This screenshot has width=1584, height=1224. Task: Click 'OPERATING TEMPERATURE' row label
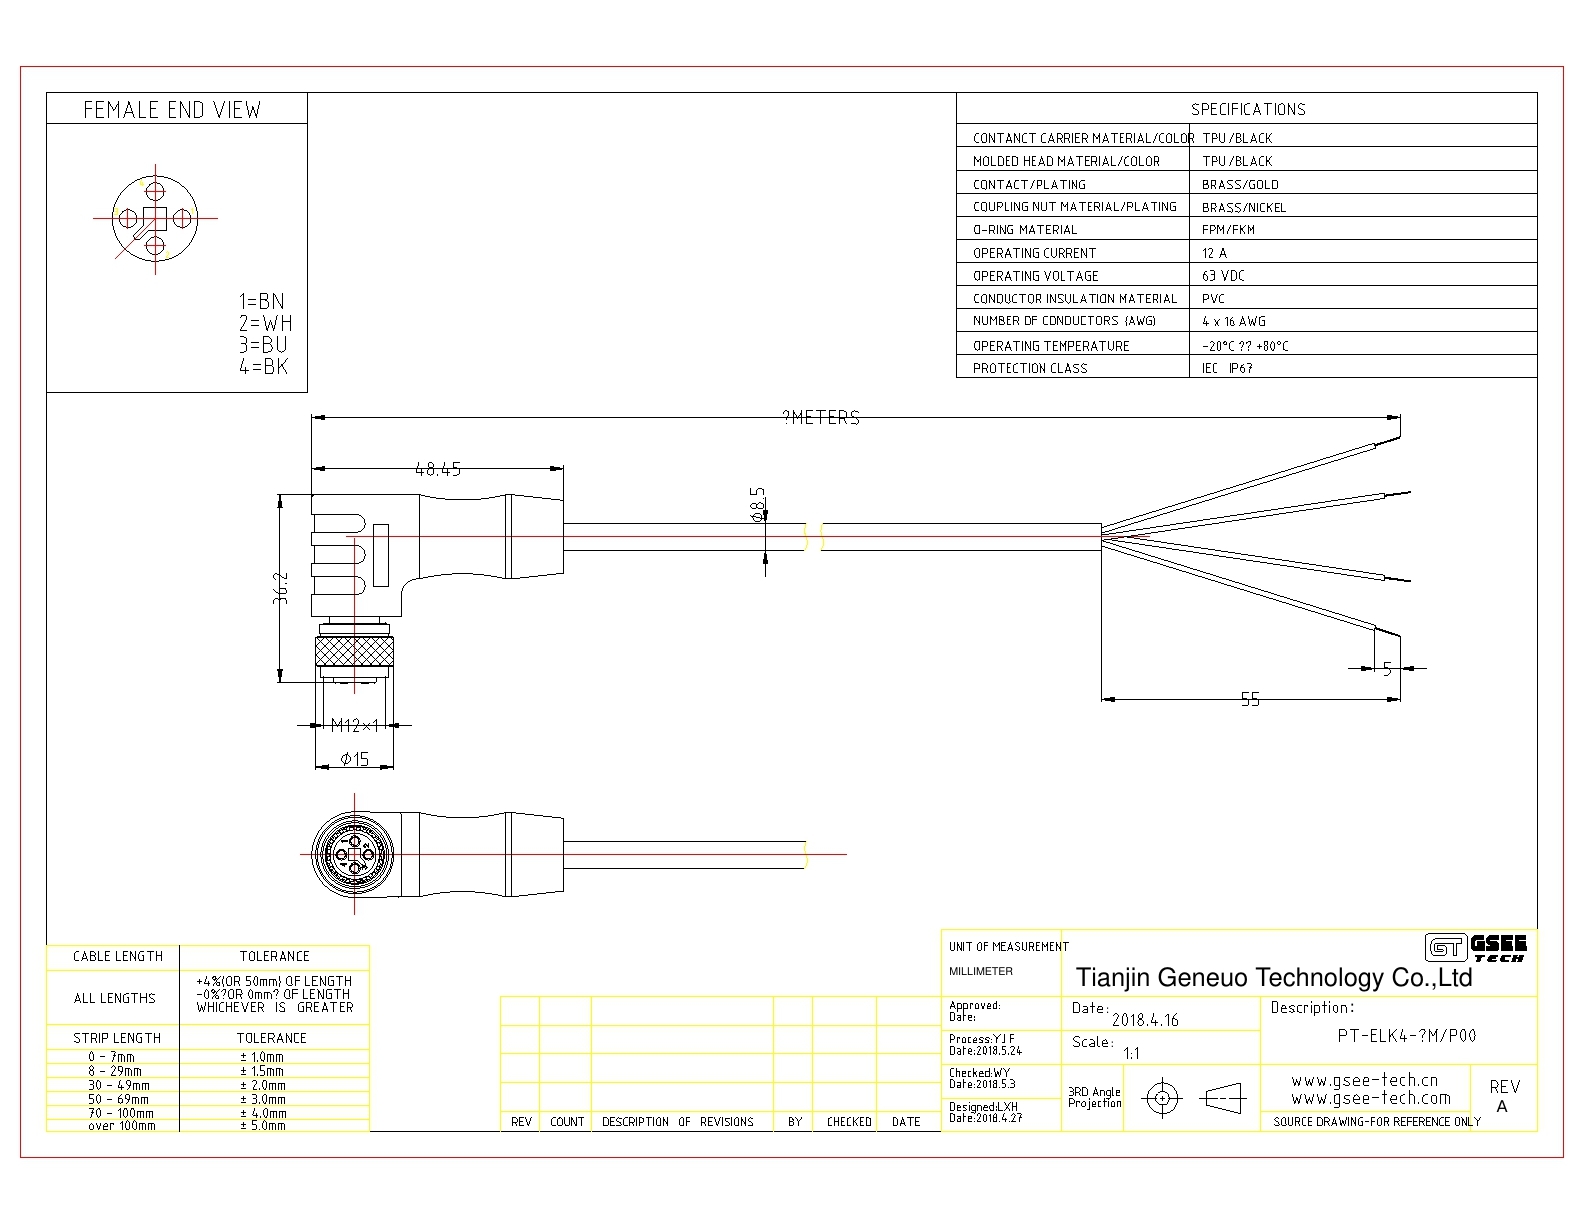(1051, 345)
